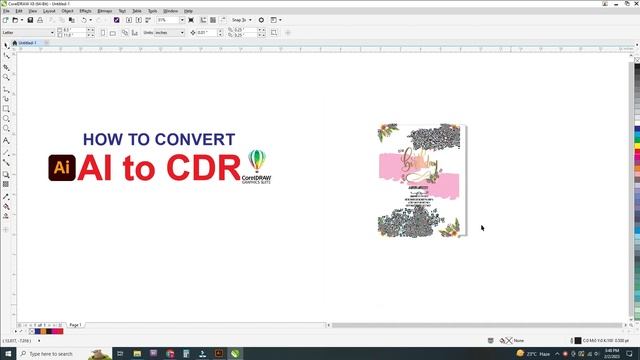Open the Bitmaps menu
Screen dimensions: 640x360
tap(104, 11)
